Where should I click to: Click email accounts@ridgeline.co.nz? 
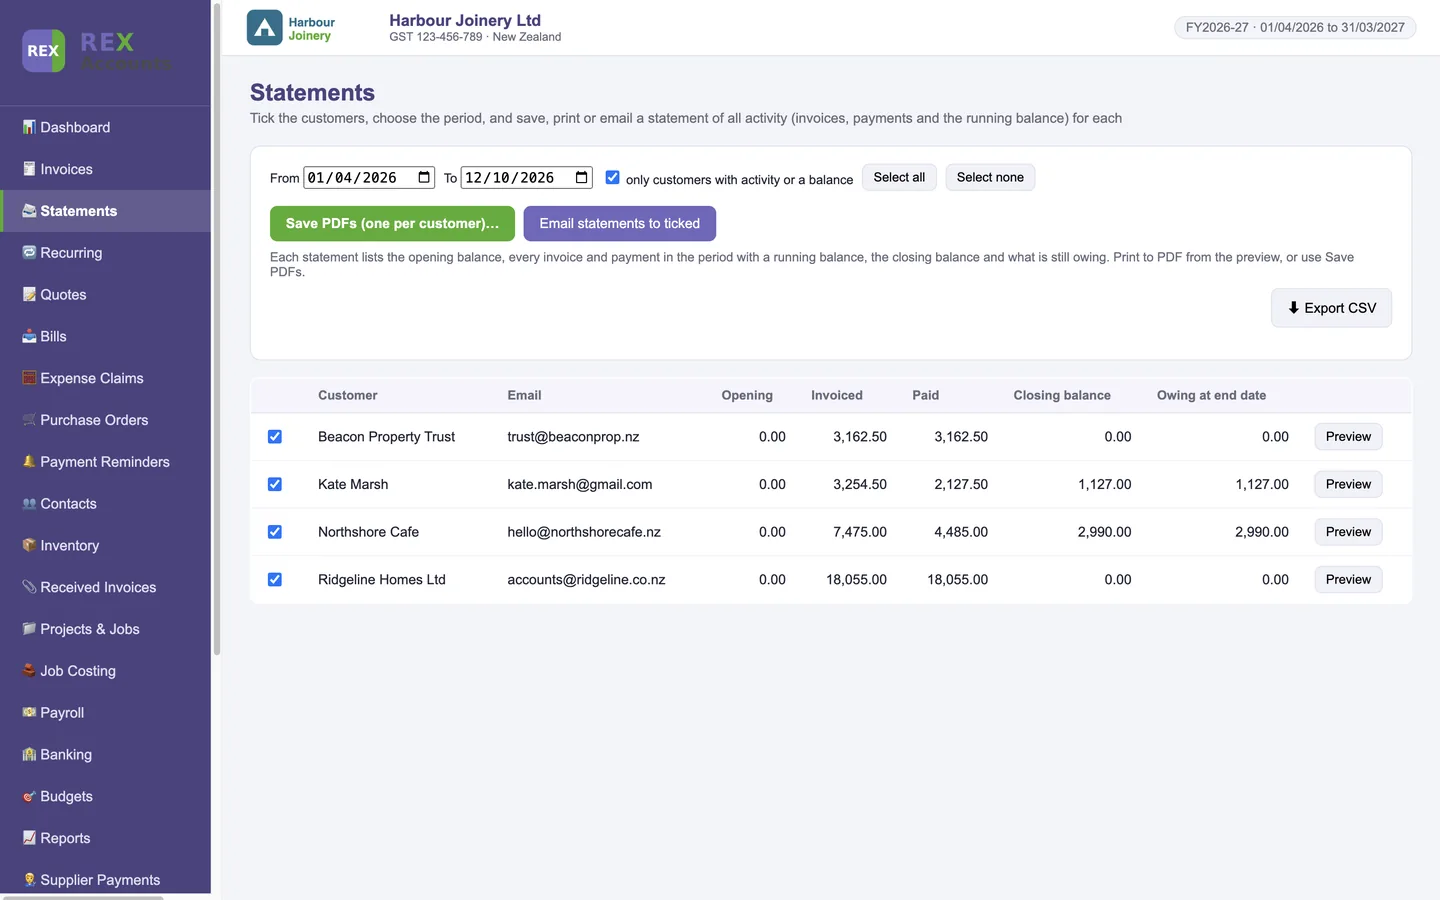586,580
